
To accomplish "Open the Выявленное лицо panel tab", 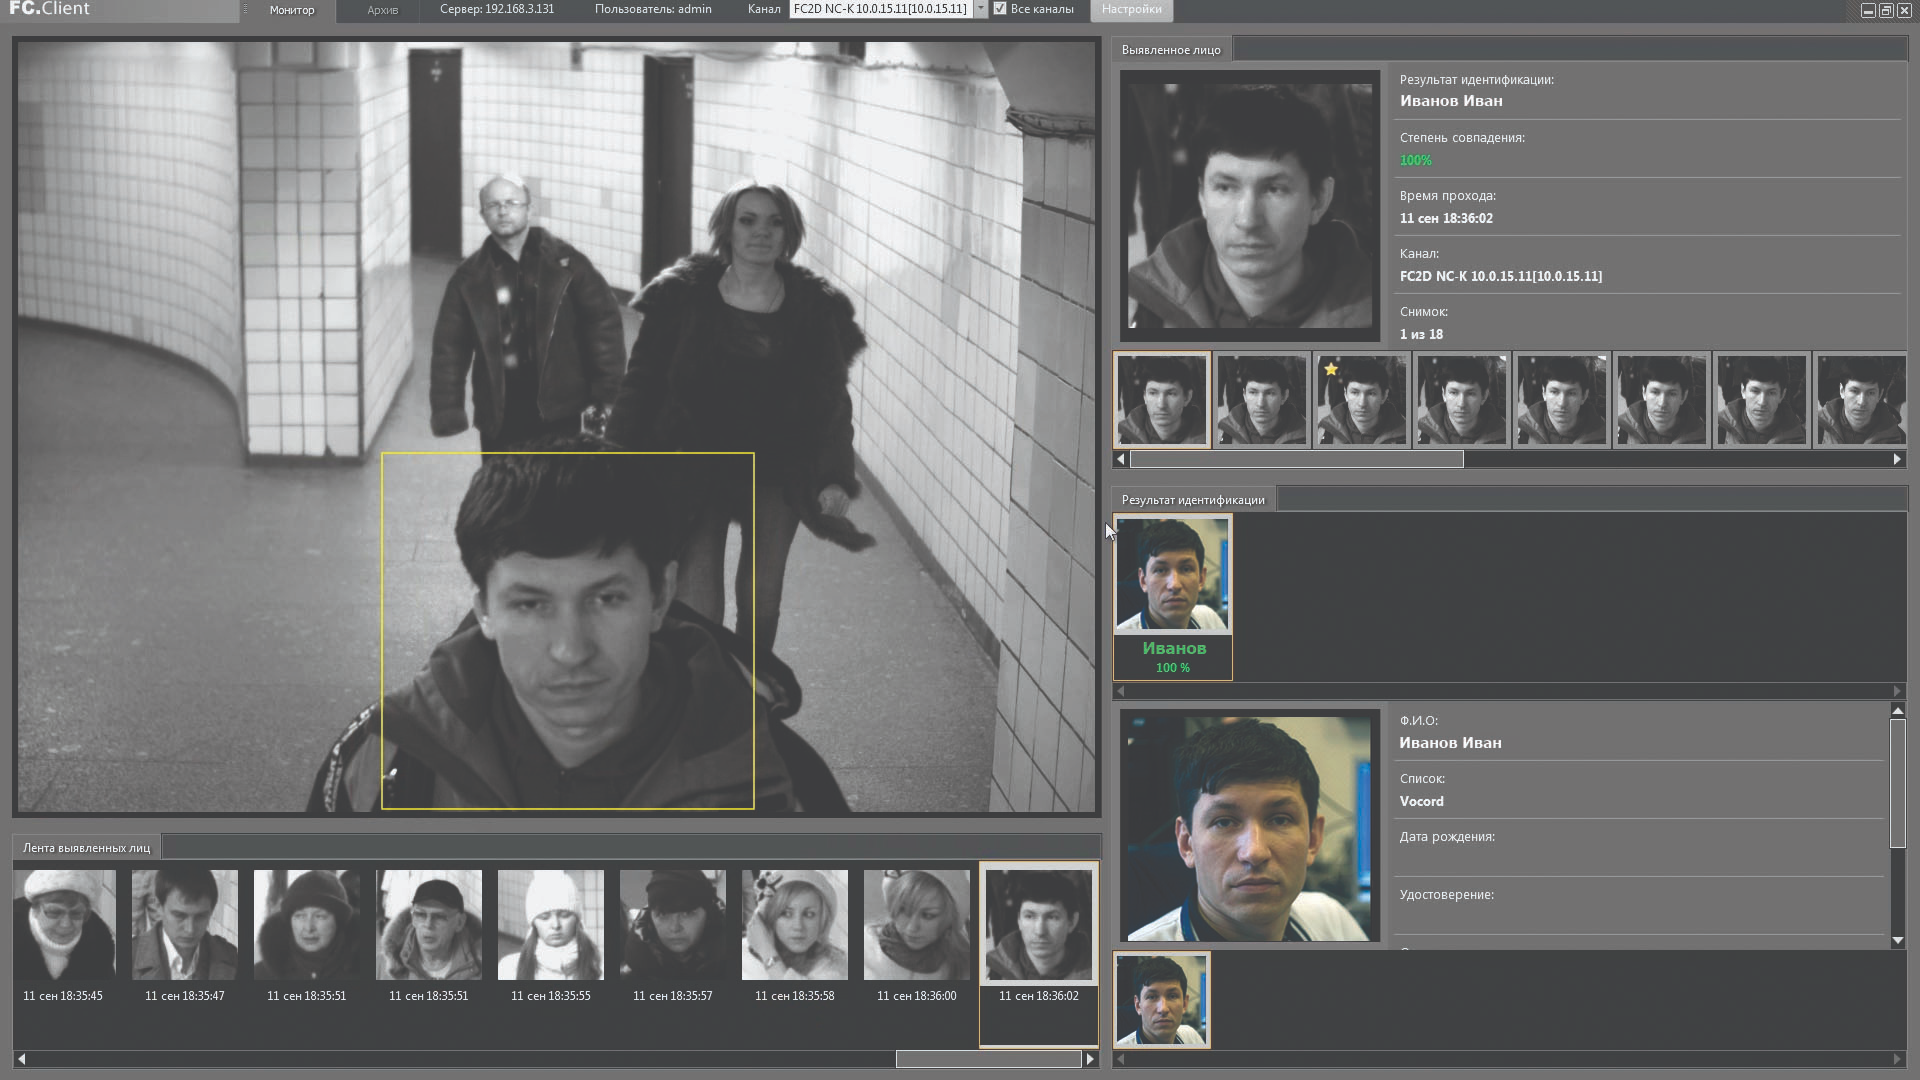I will pyautogui.click(x=1171, y=49).
